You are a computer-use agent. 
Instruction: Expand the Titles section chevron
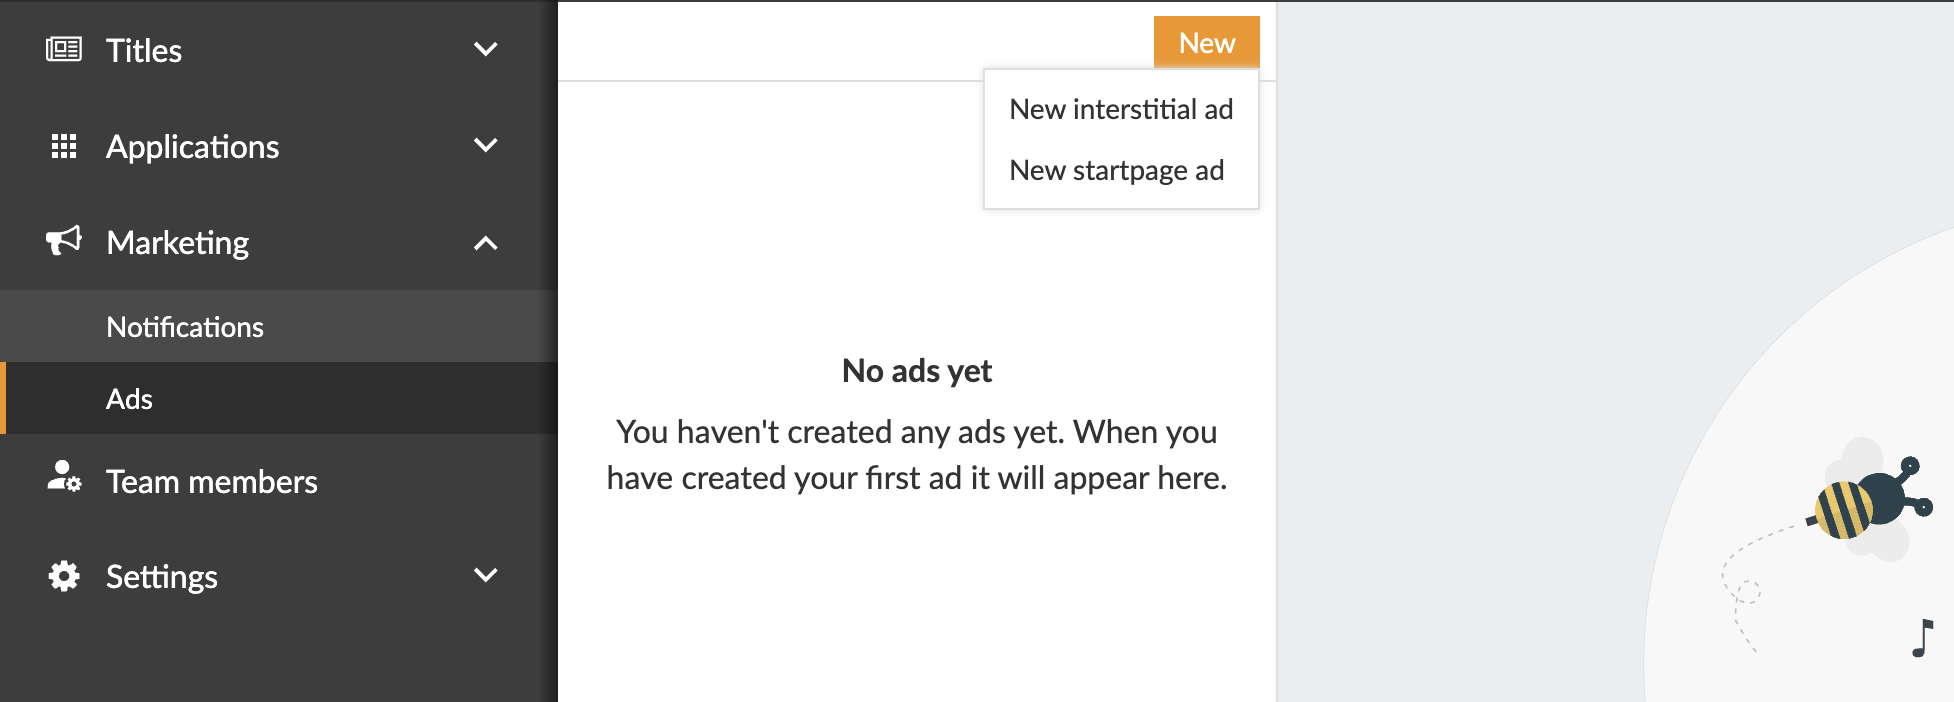click(486, 49)
